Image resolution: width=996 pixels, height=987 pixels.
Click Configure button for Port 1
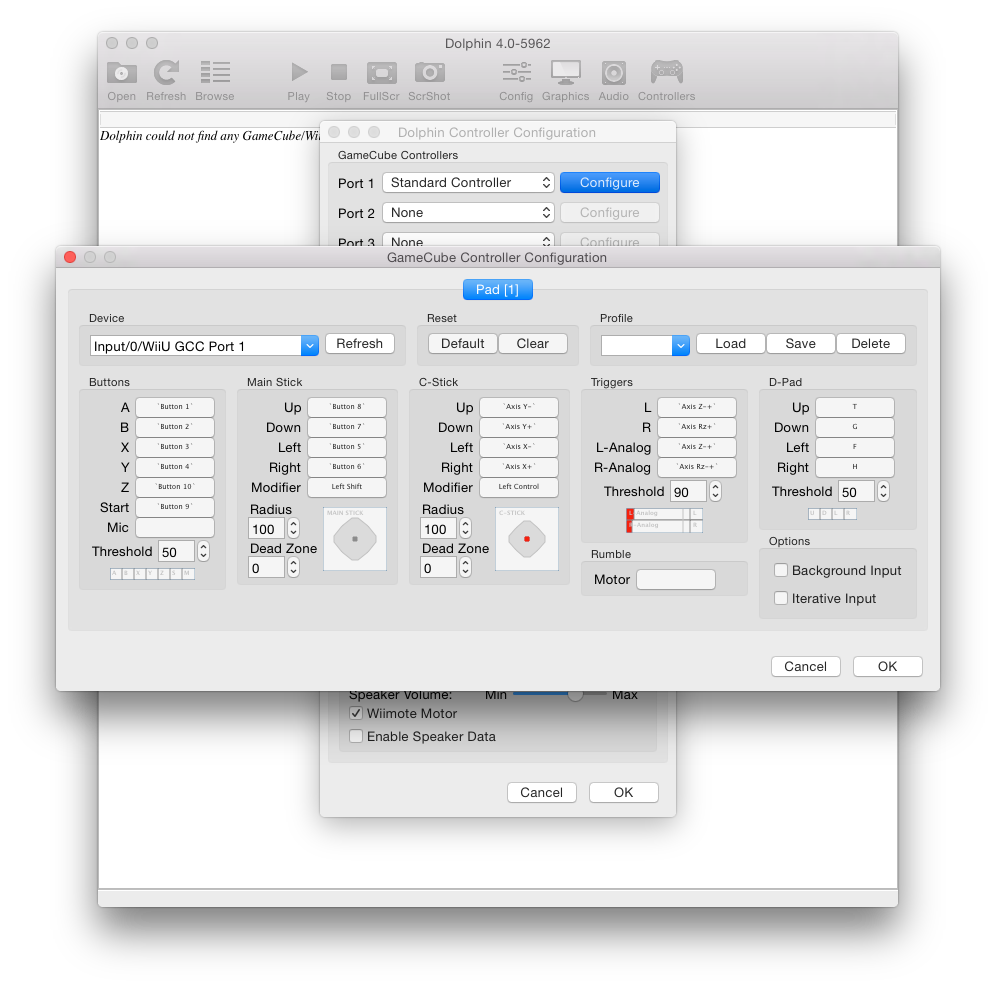point(610,183)
